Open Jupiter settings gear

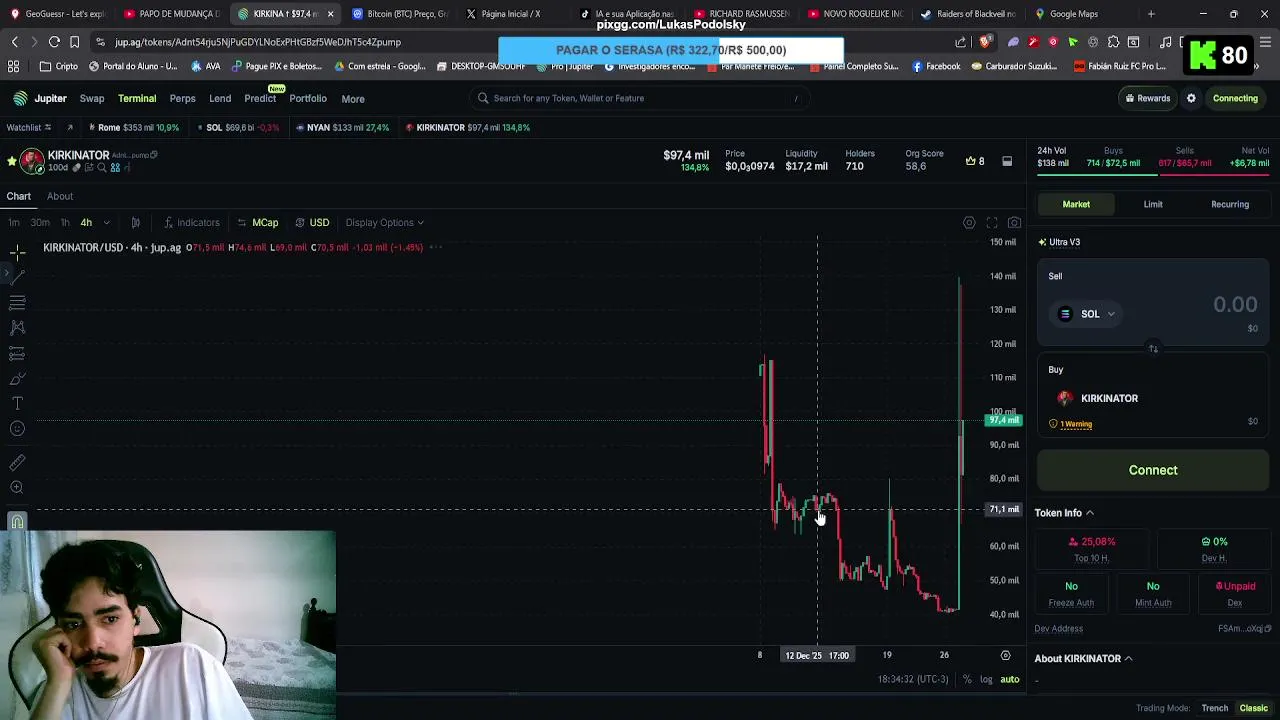click(1191, 98)
